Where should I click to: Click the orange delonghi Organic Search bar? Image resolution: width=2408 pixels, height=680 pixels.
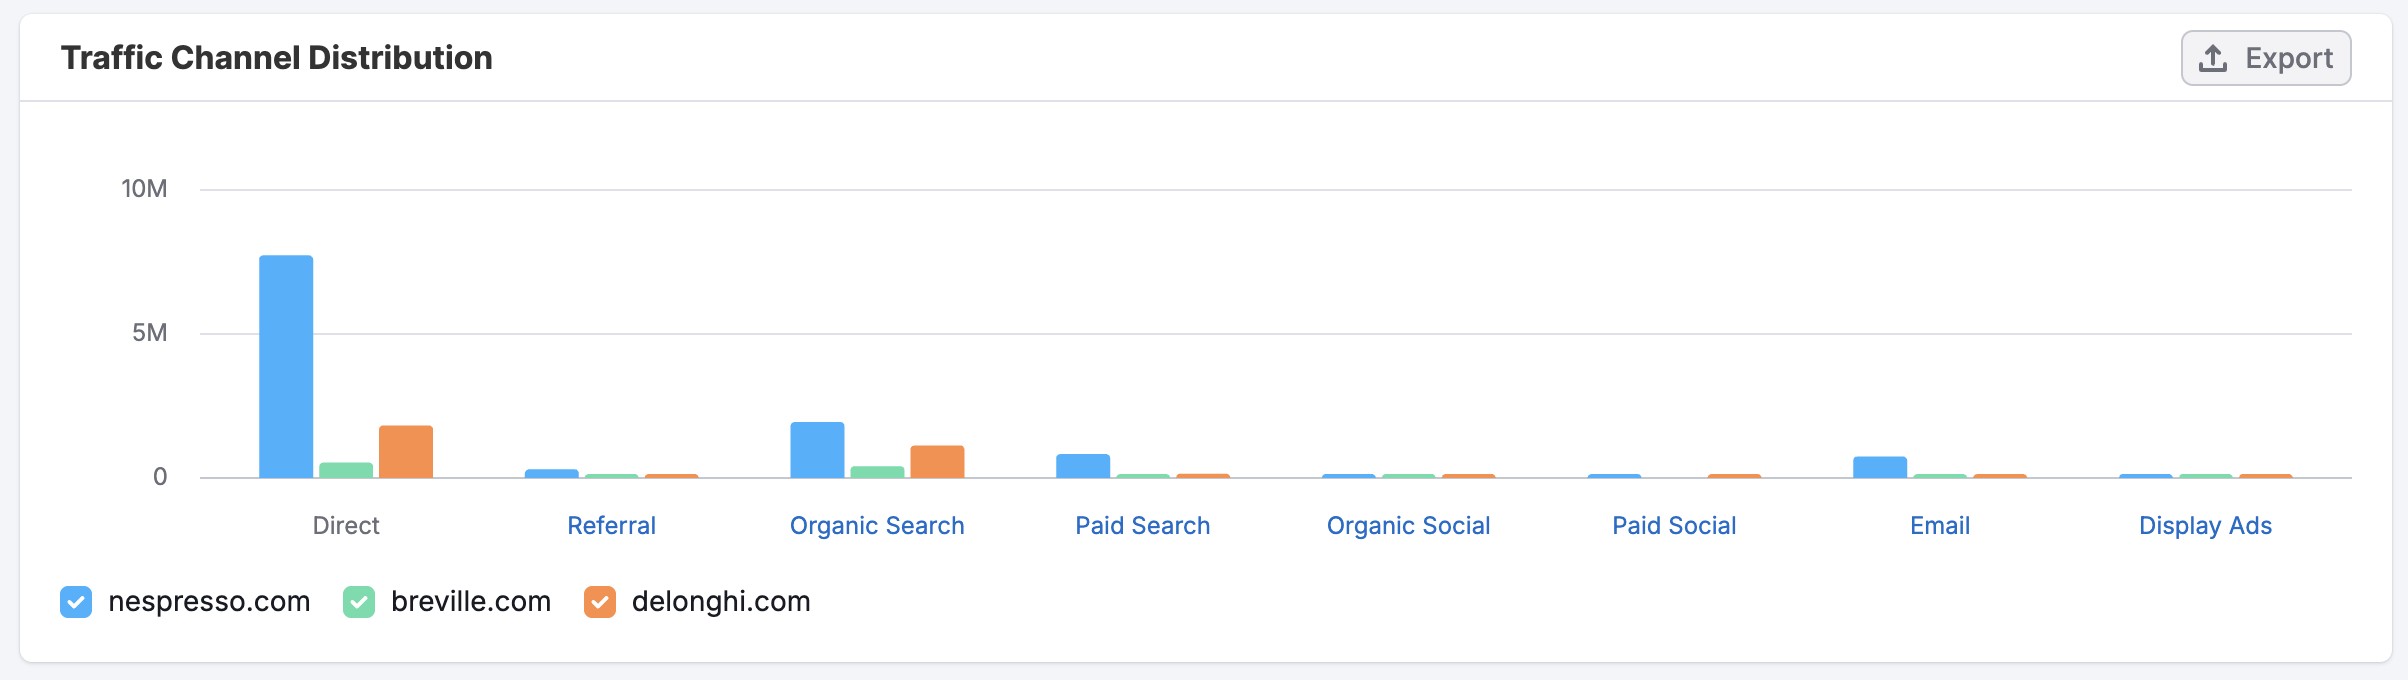pos(937,461)
